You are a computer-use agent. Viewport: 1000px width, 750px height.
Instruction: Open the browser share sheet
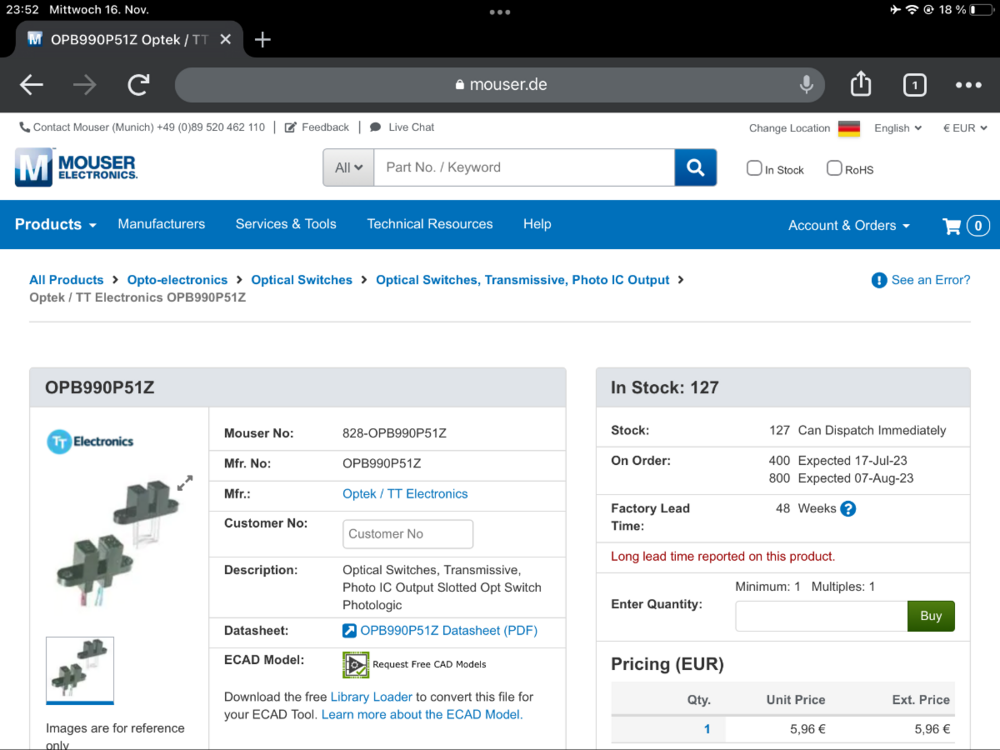[x=860, y=84]
